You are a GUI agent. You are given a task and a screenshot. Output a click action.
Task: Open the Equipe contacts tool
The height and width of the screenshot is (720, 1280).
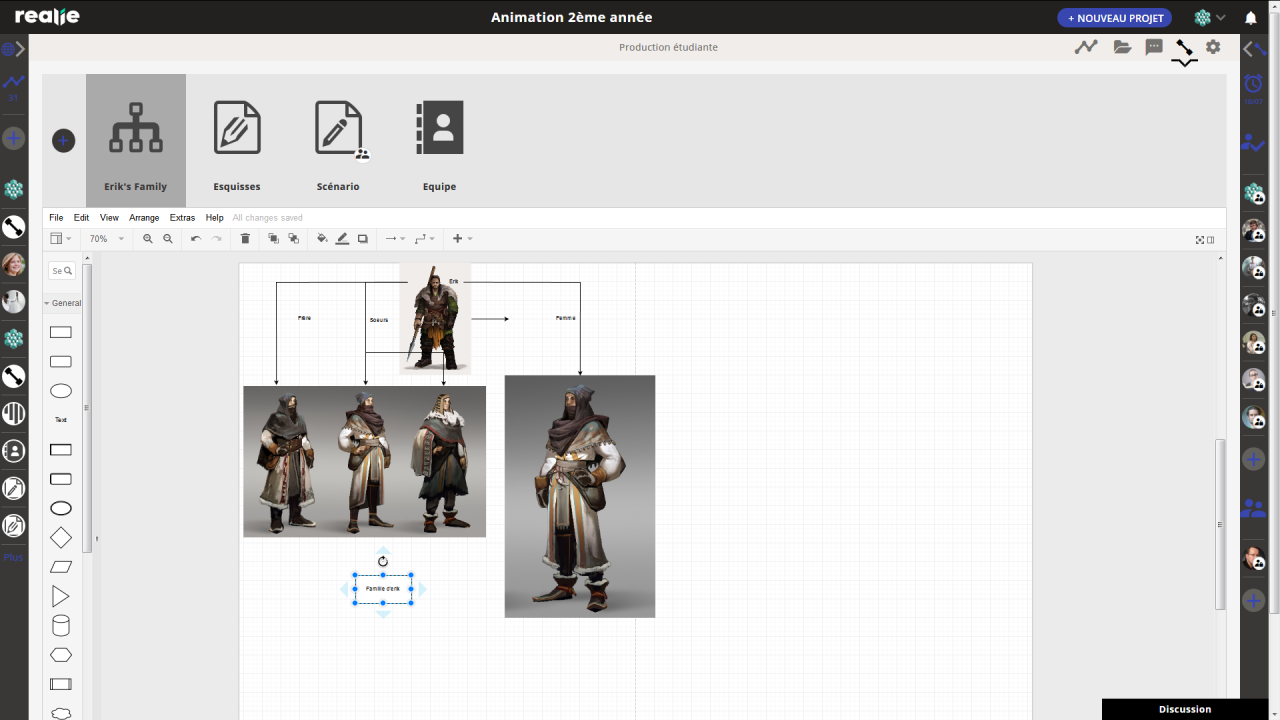coord(439,141)
